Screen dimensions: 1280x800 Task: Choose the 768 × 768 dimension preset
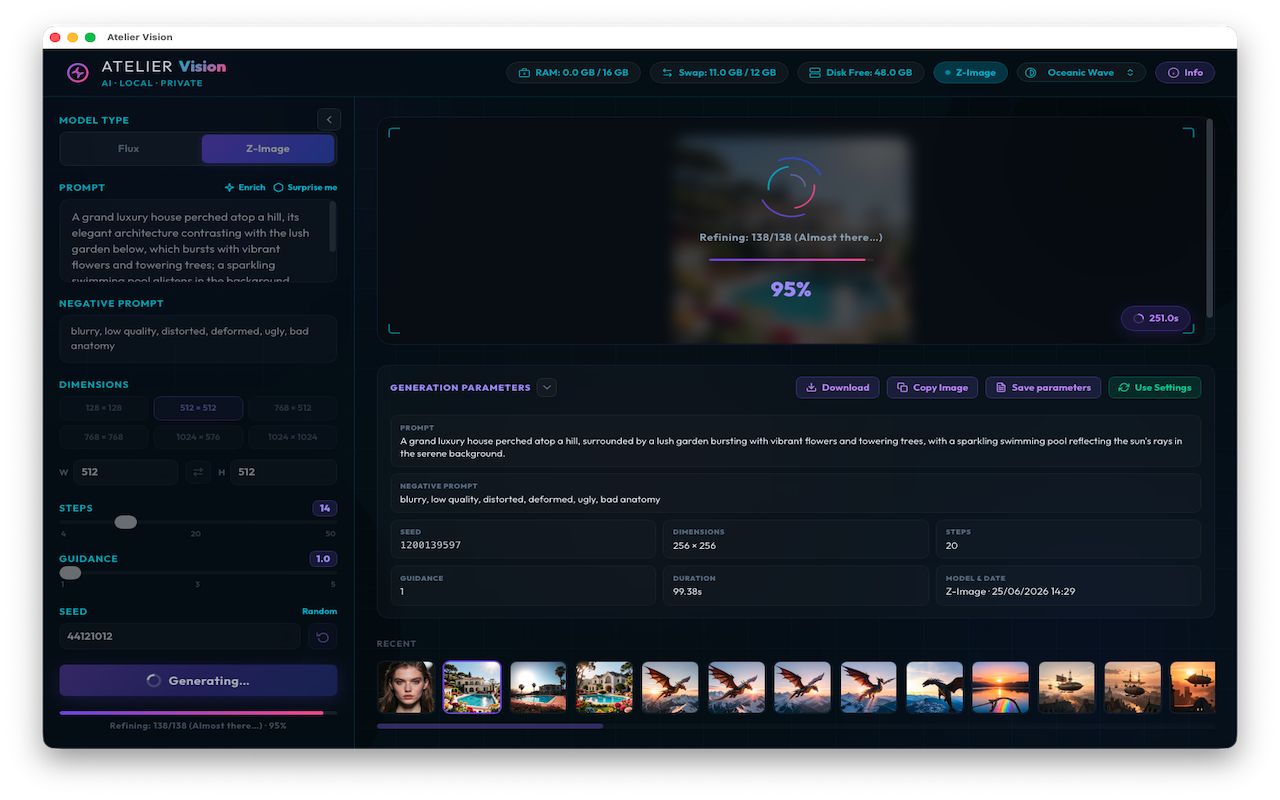click(x=103, y=437)
